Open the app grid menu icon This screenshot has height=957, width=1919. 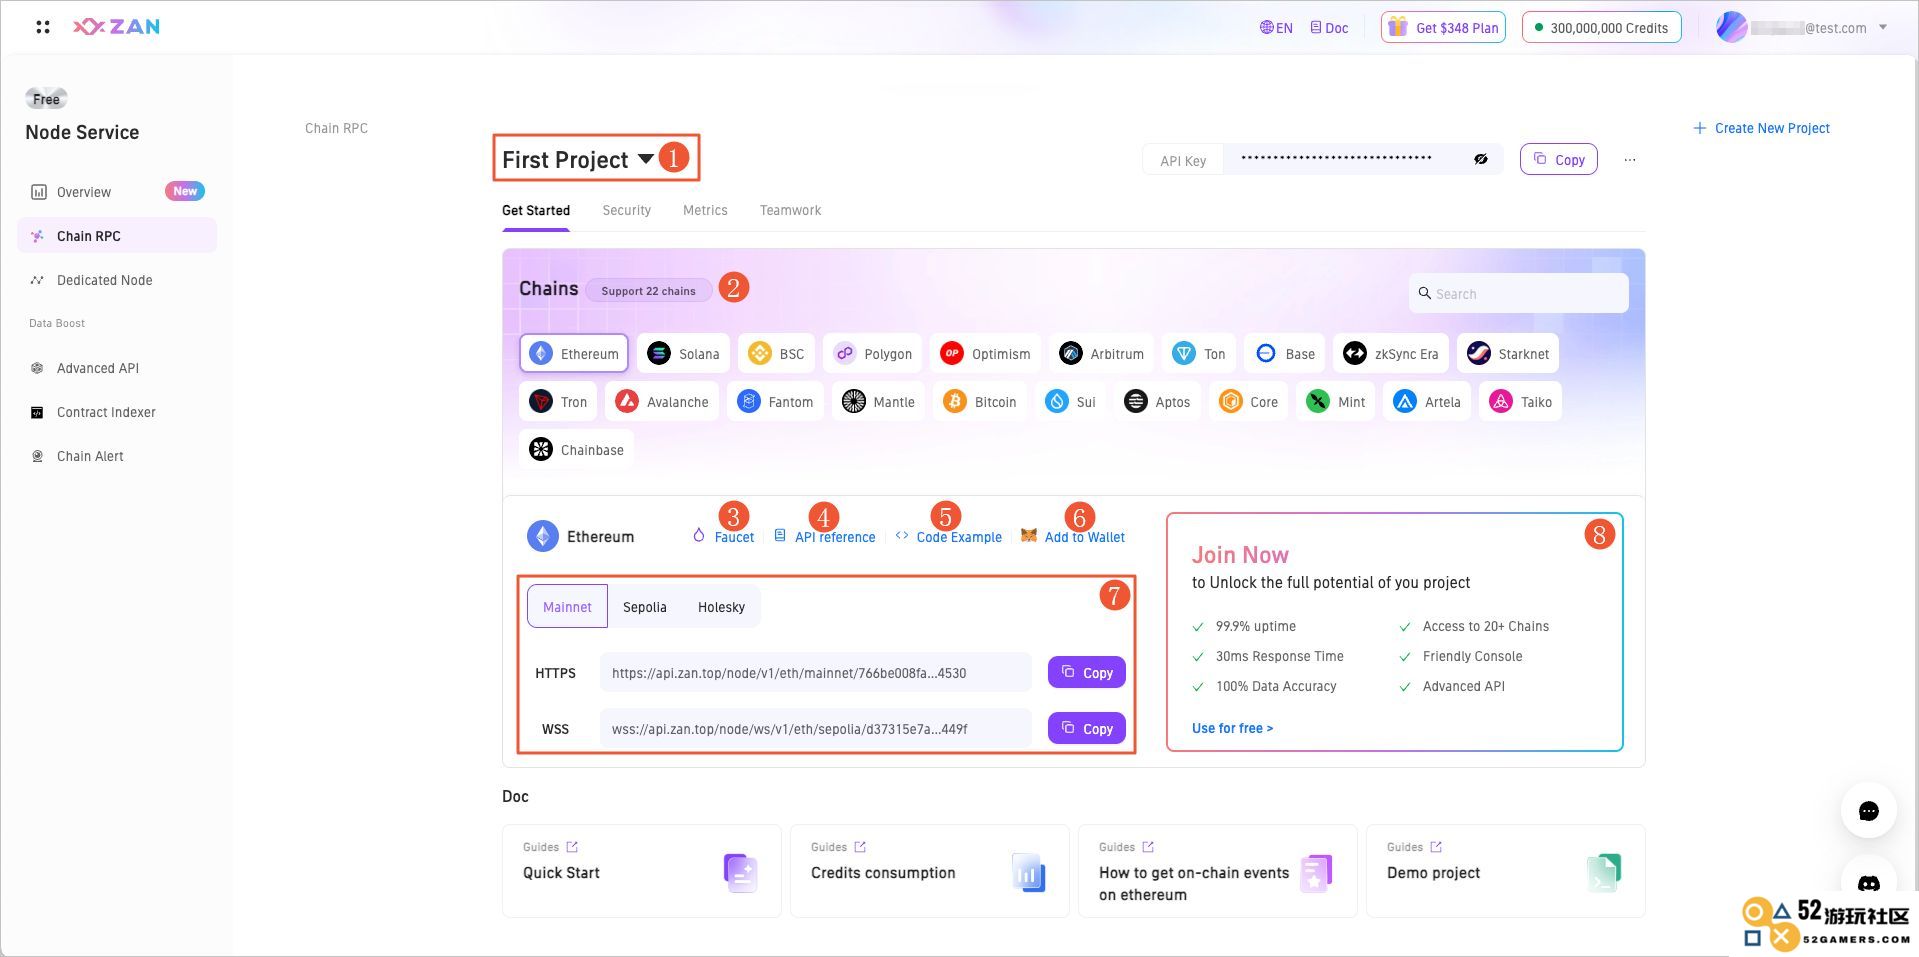click(43, 27)
